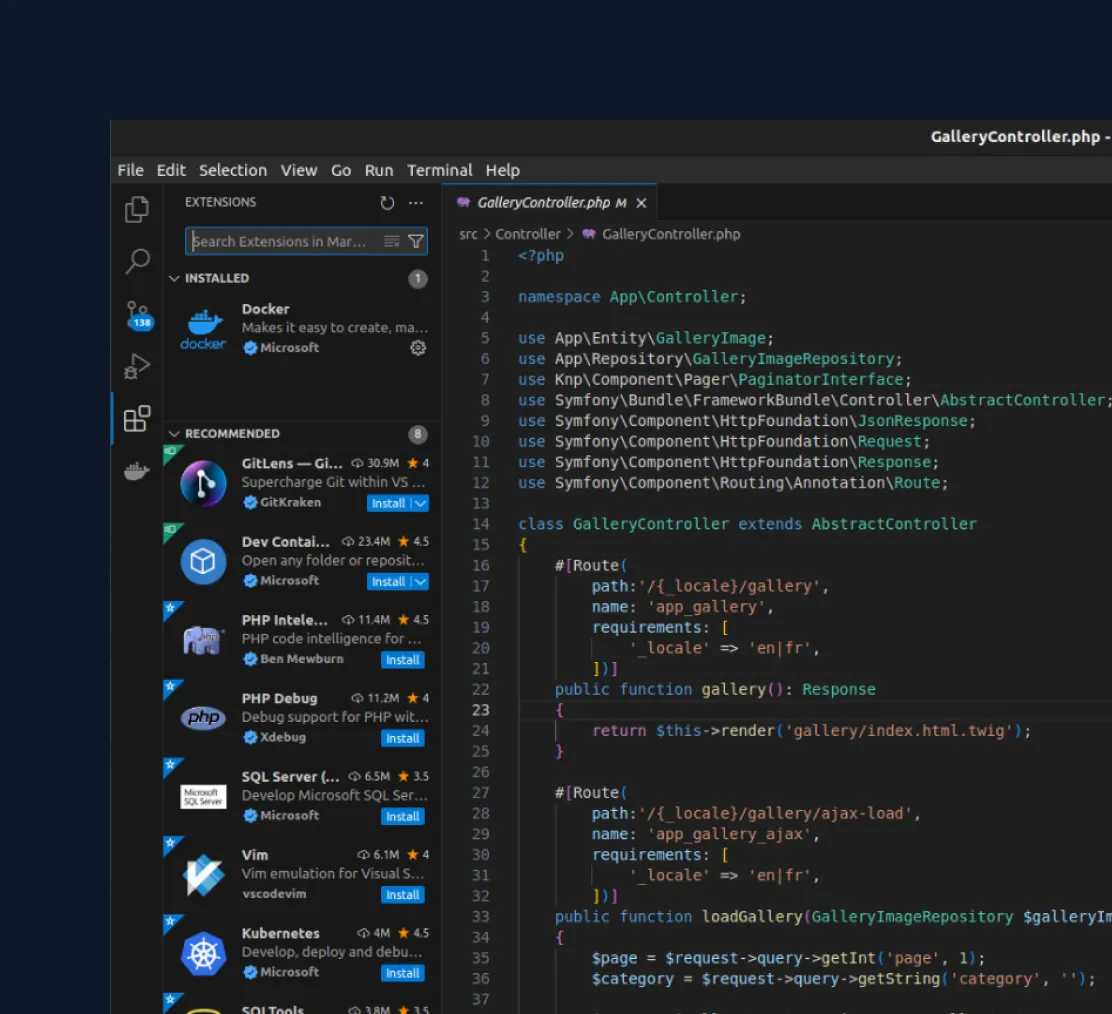Open the Search view in activity bar
Screen dimensions: 1112x1014
pos(137,262)
